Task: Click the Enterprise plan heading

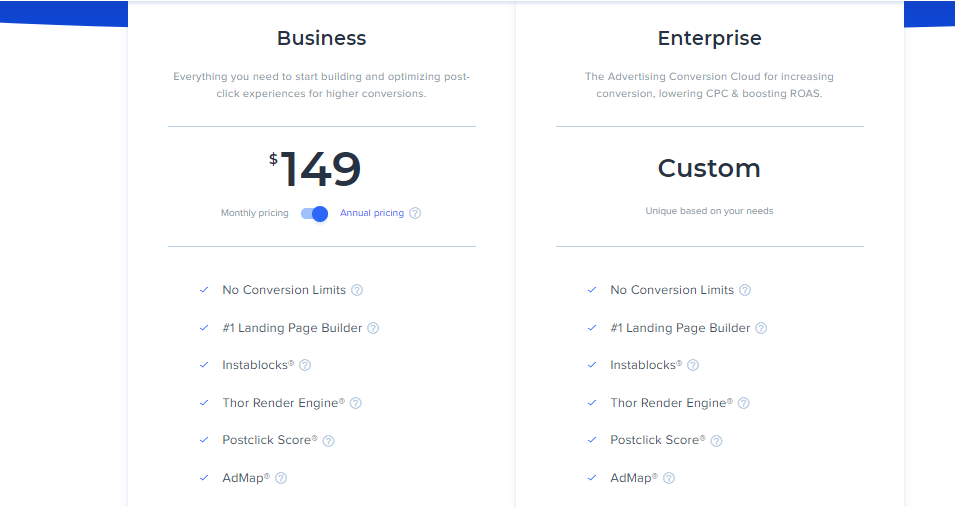Action: (709, 39)
